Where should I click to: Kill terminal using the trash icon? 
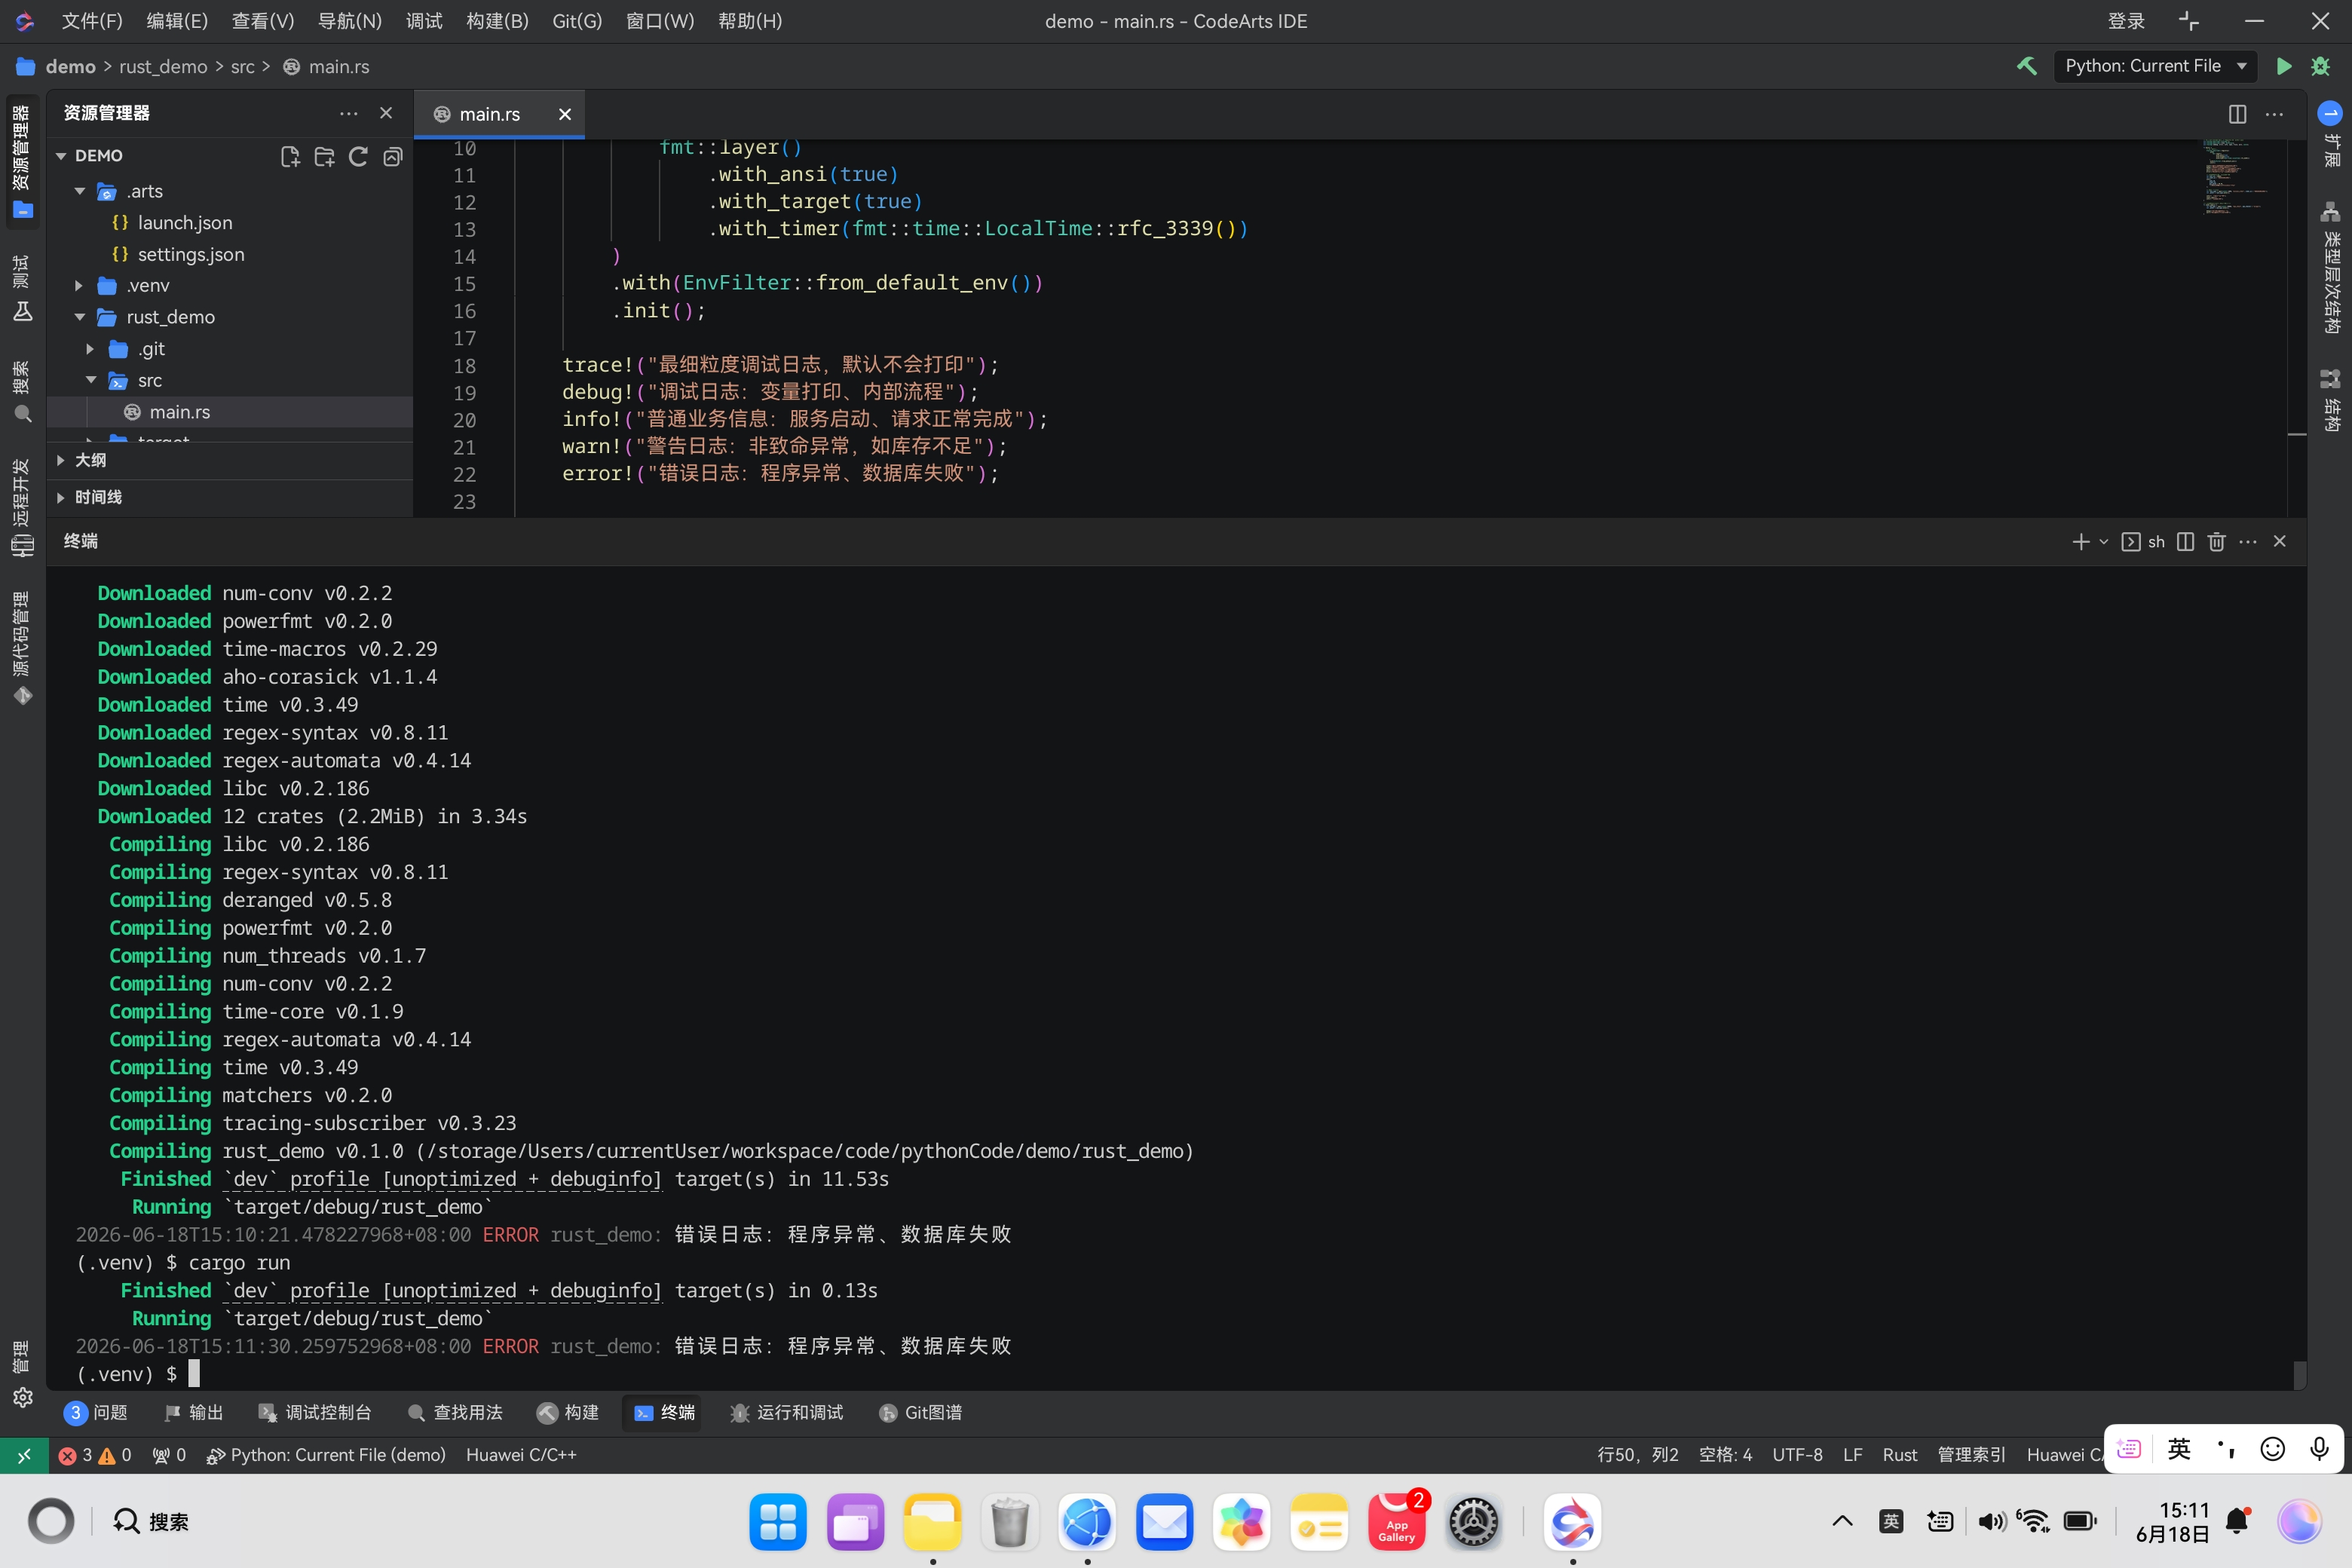(x=2216, y=541)
